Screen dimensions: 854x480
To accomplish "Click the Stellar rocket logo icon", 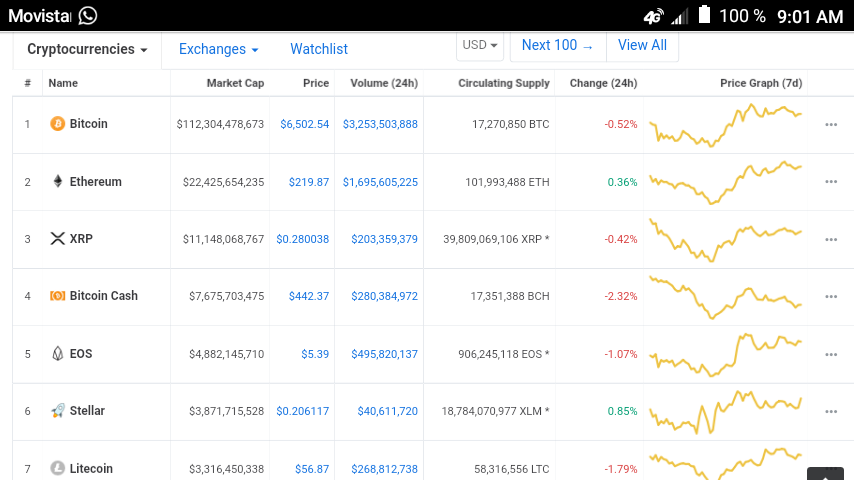I will [x=58, y=411].
